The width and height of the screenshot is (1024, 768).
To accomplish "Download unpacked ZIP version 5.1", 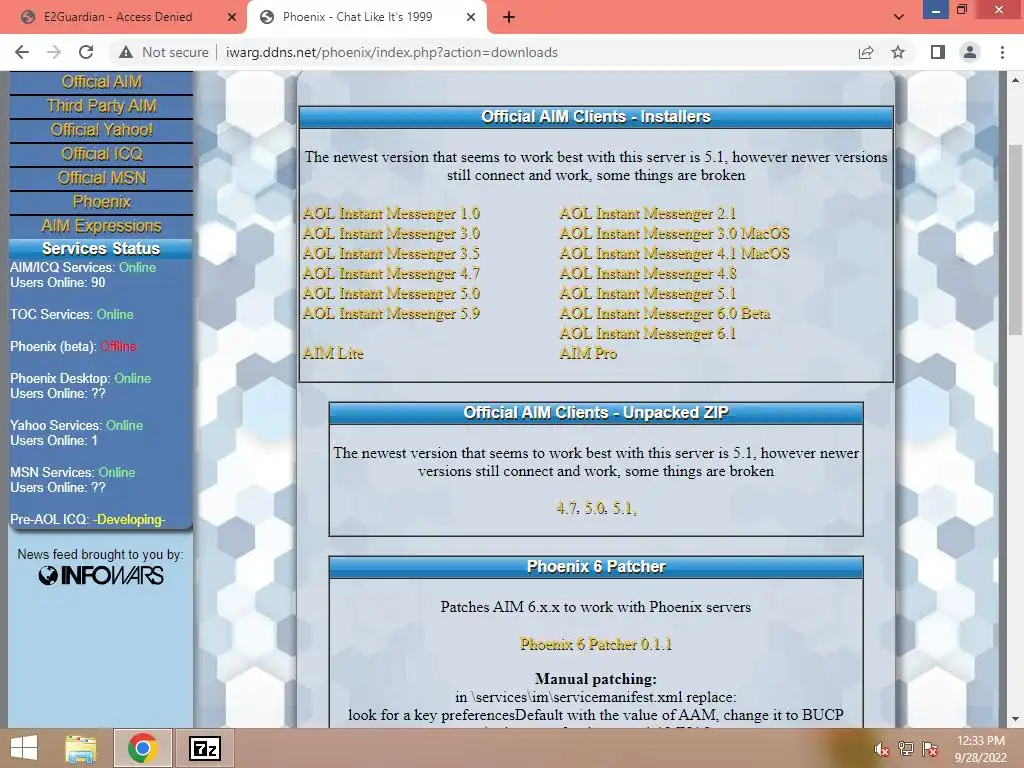I will pyautogui.click(x=623, y=508).
